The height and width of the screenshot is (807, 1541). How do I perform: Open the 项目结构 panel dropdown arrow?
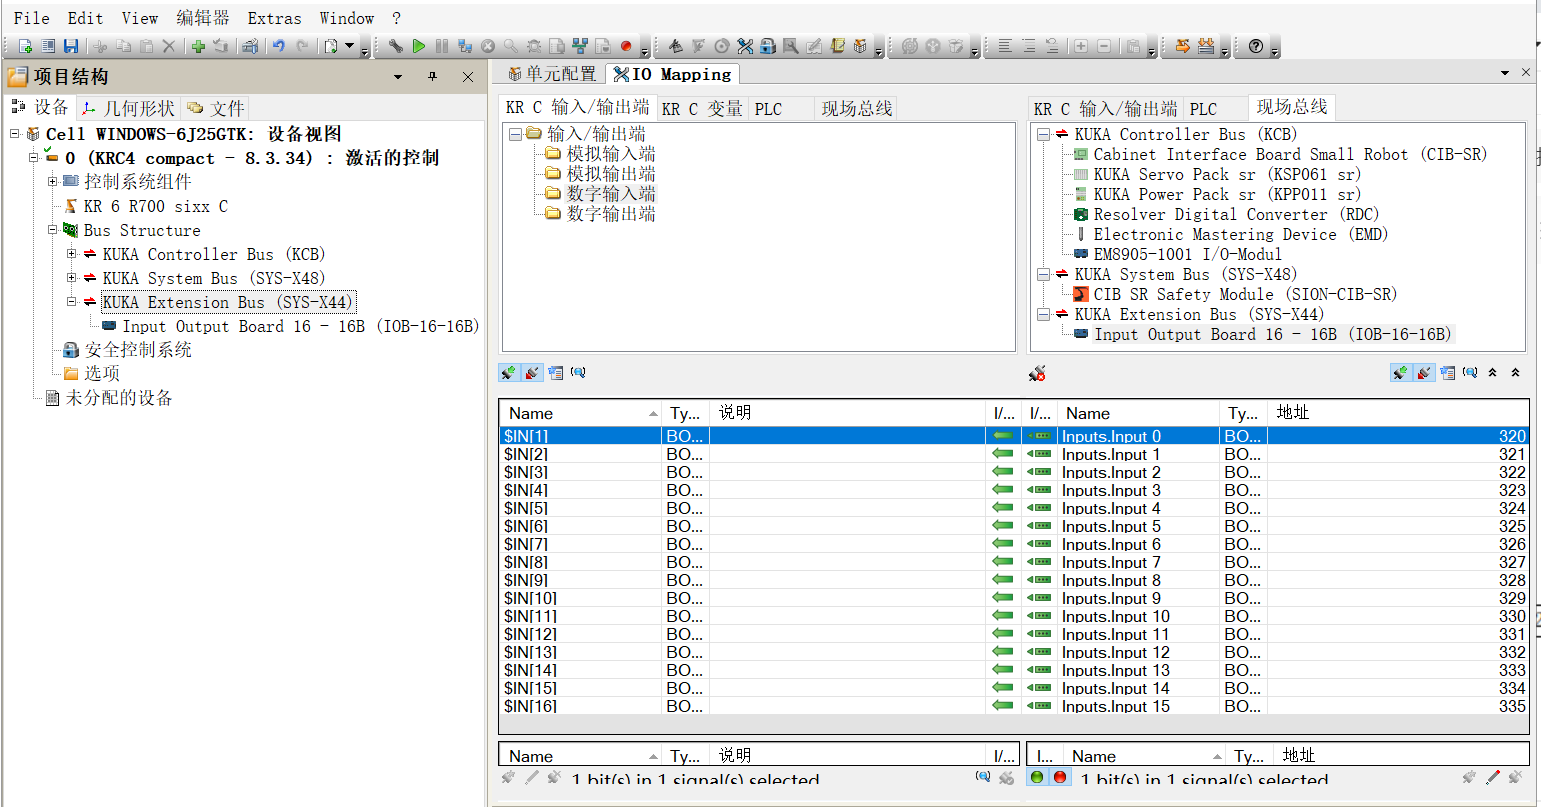[x=398, y=77]
